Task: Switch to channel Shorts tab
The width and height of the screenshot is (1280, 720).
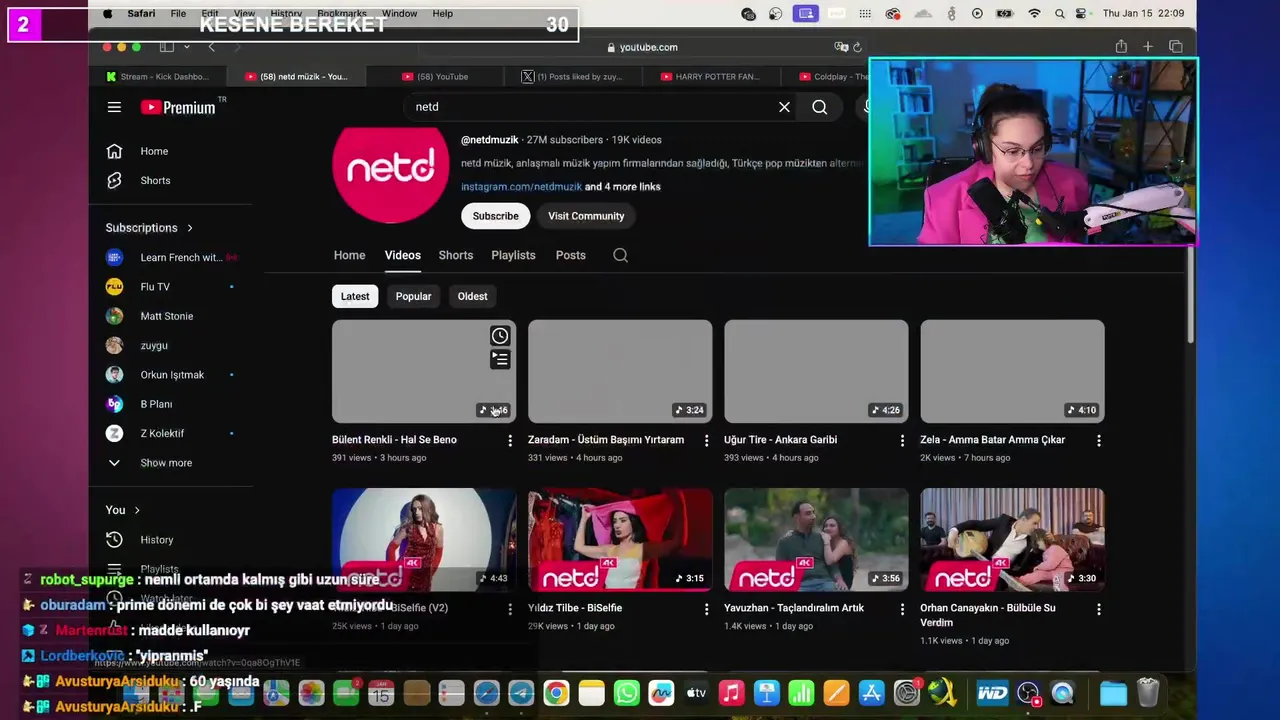Action: click(x=455, y=255)
